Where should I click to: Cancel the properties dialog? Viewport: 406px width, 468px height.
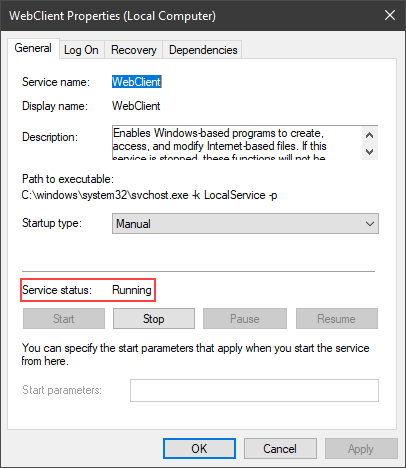coord(280,449)
